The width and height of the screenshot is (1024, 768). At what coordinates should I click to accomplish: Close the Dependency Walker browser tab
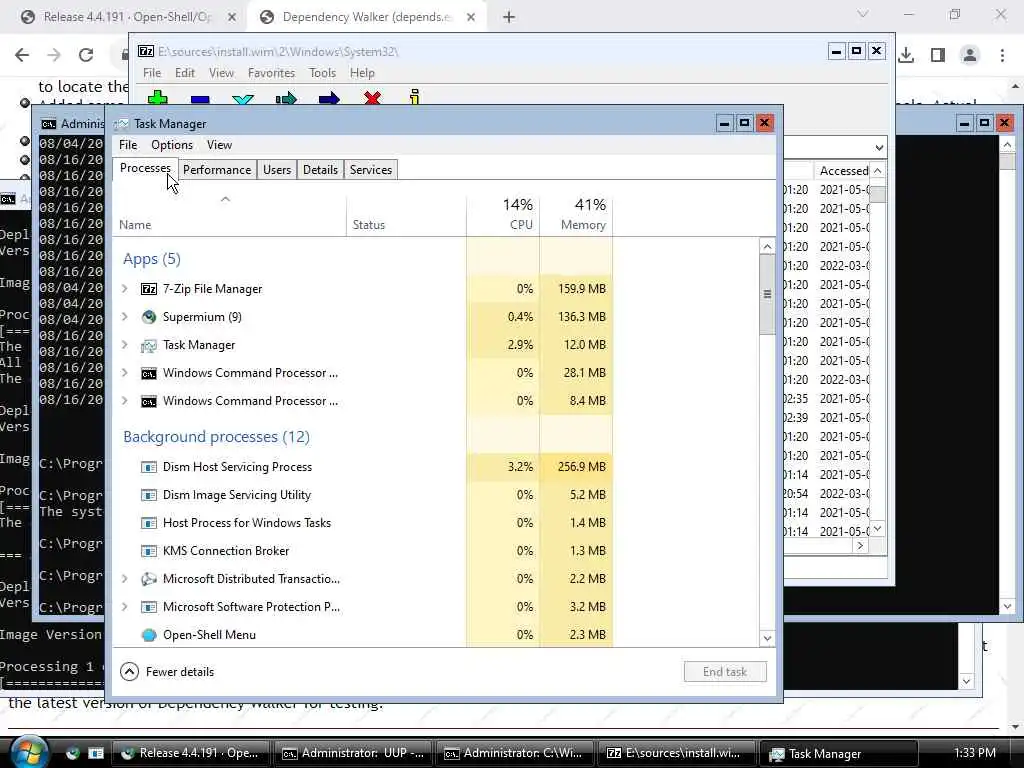click(471, 18)
